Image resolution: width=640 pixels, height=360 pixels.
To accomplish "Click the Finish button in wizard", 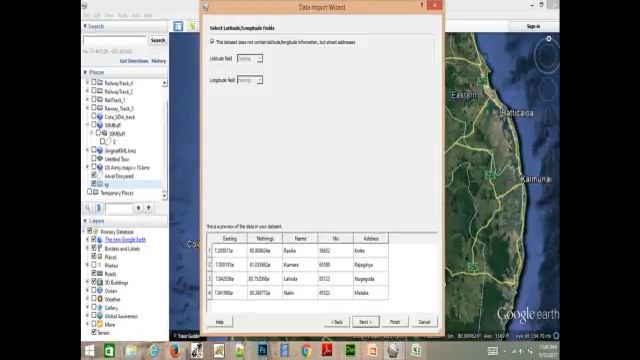I will [395, 322].
